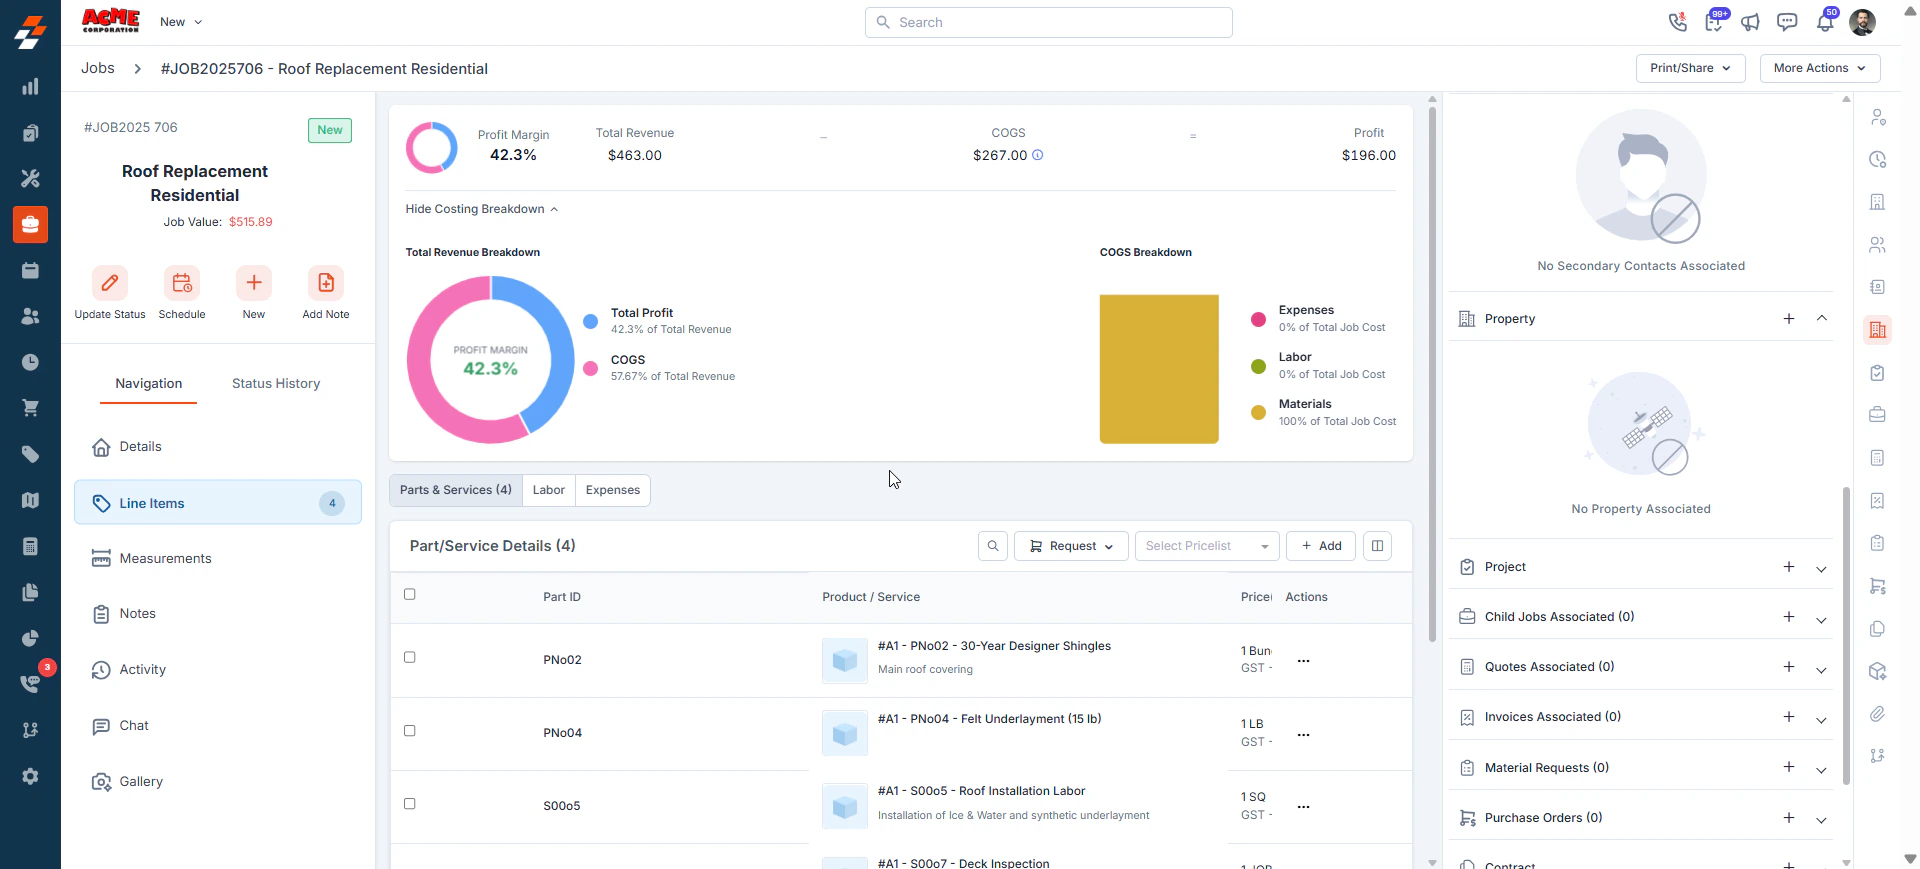The height and width of the screenshot is (869, 1920).
Task: Open actions menu for PNo02 row
Action: click(x=1303, y=661)
